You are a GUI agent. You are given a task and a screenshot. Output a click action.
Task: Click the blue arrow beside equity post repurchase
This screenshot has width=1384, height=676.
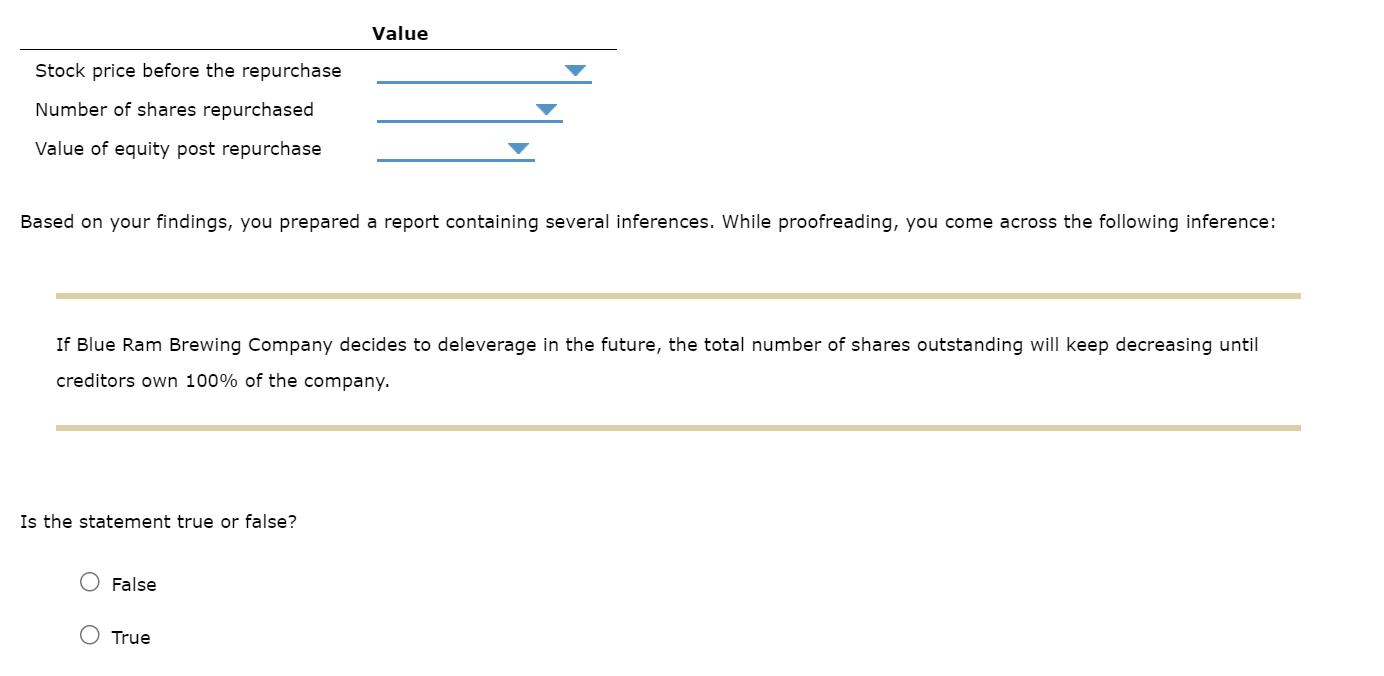[518, 148]
